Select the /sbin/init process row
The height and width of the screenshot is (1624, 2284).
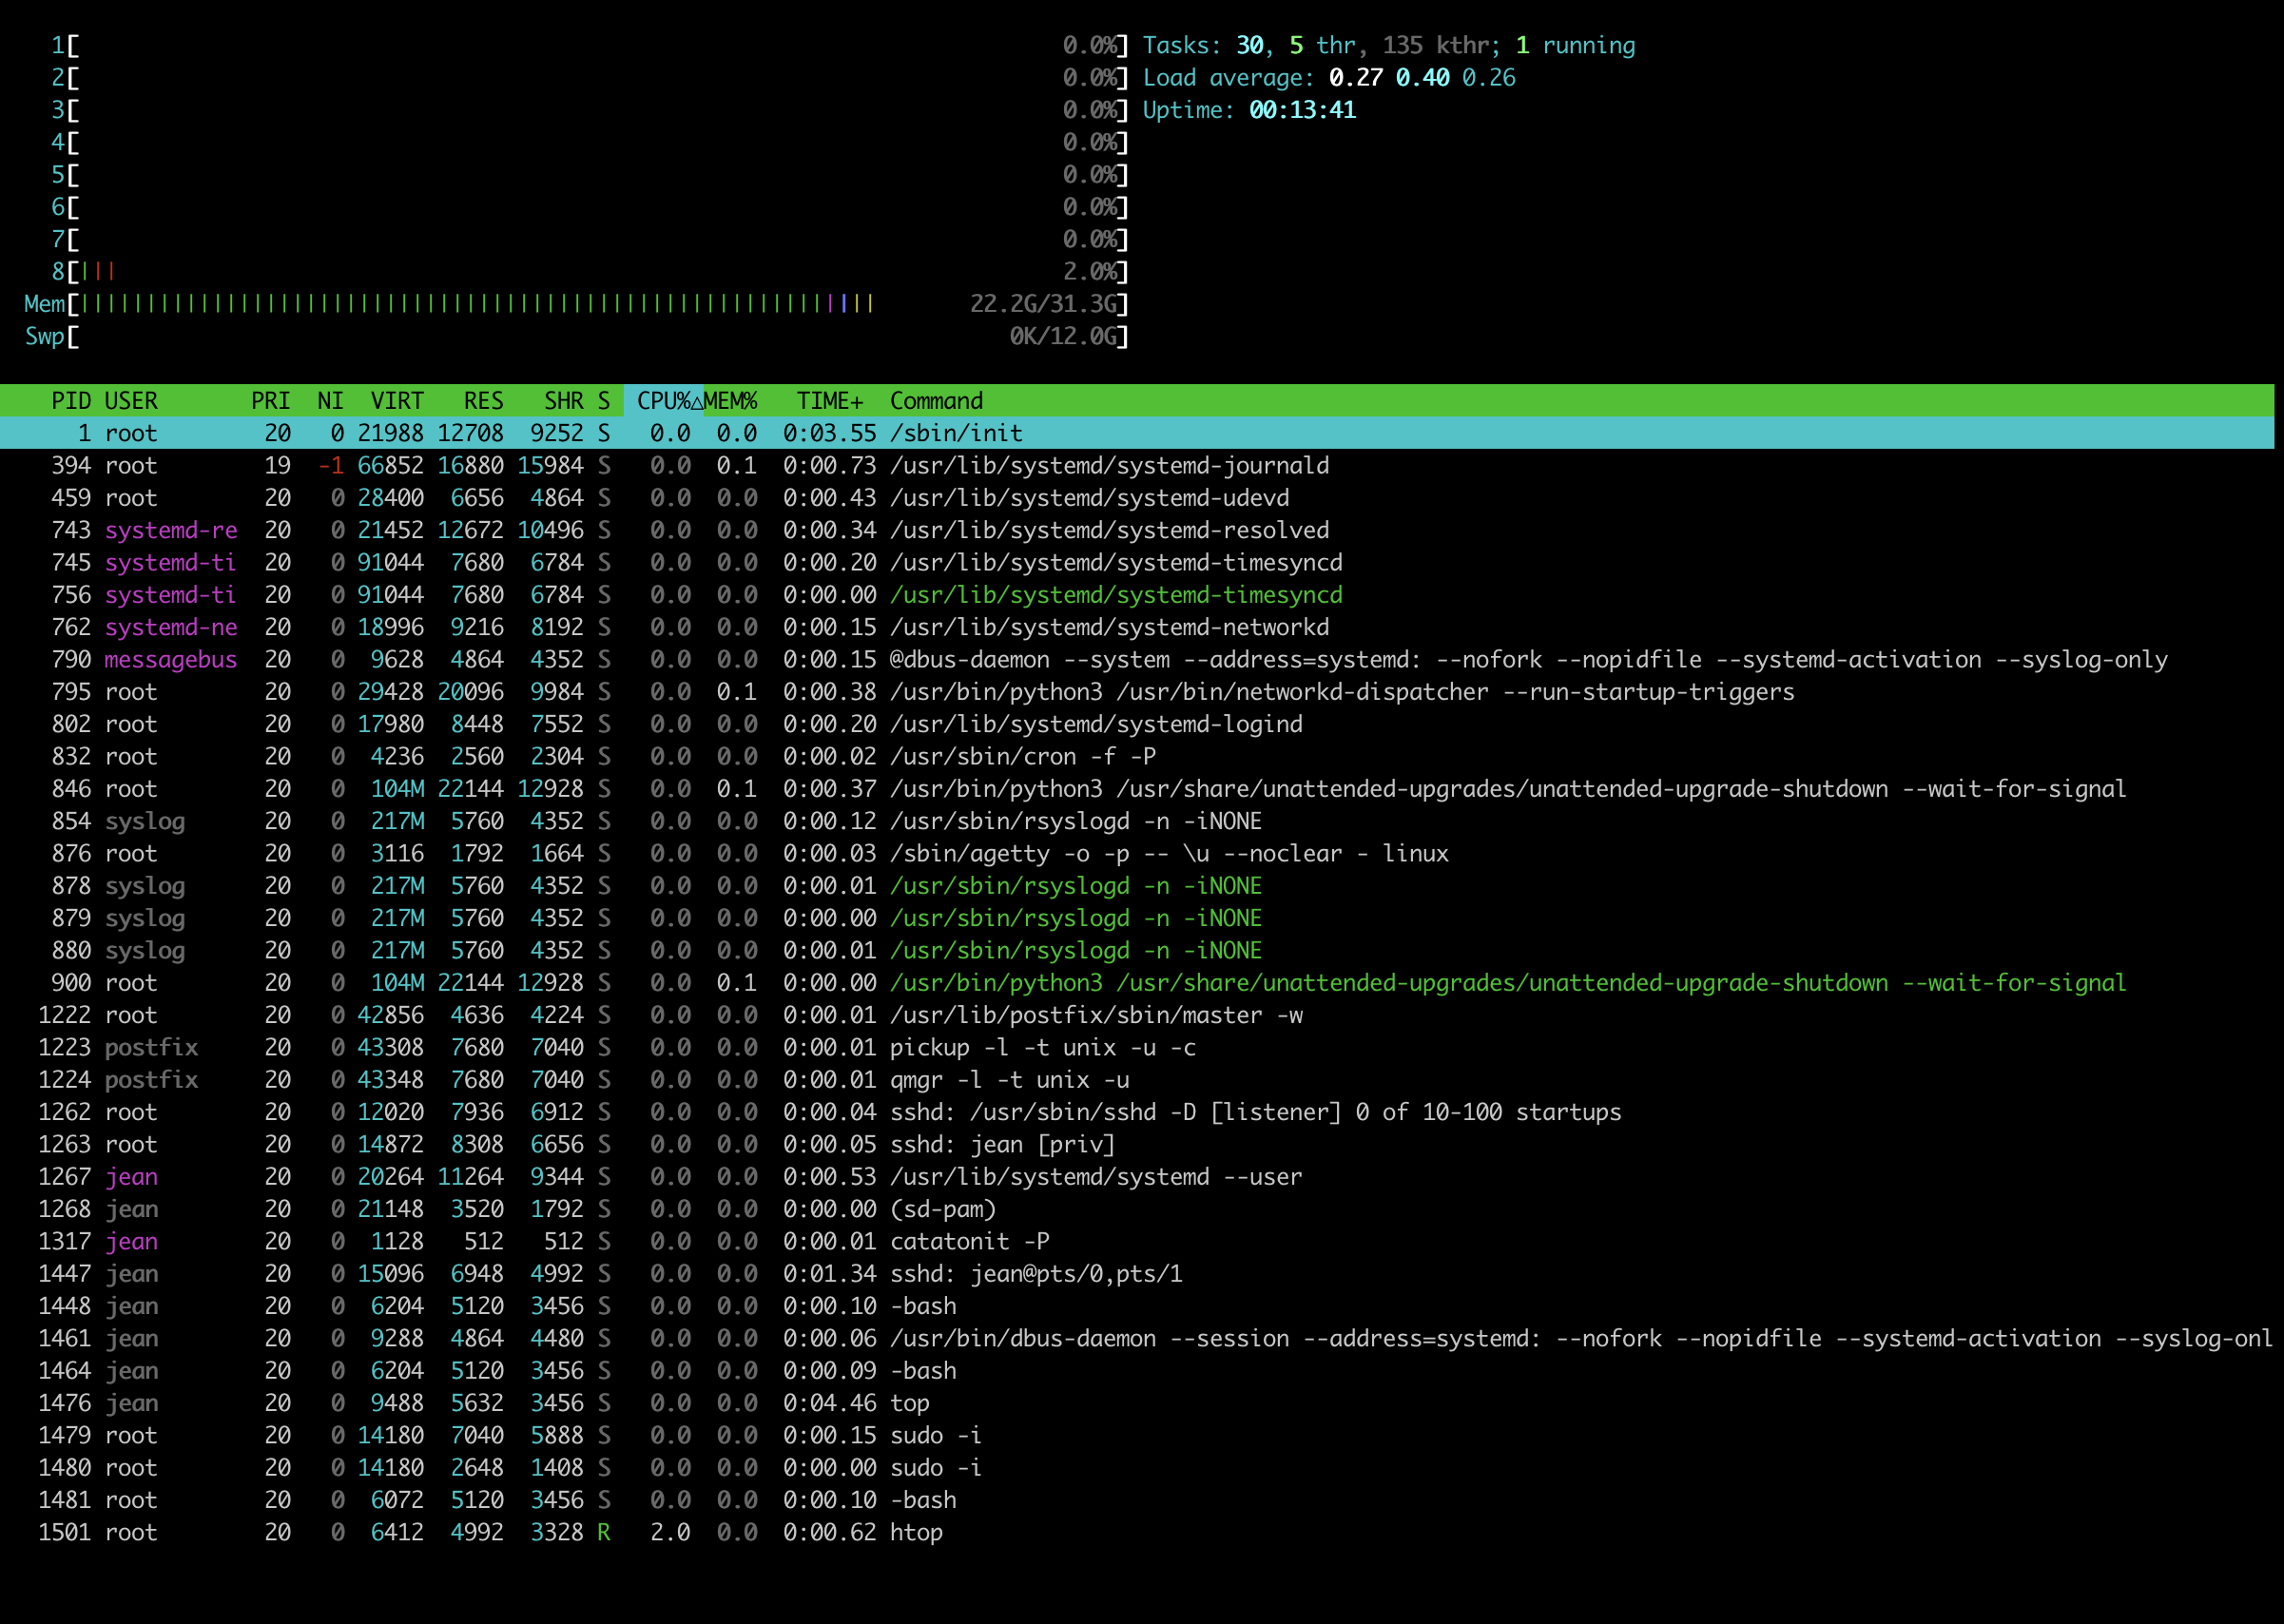[1137, 433]
